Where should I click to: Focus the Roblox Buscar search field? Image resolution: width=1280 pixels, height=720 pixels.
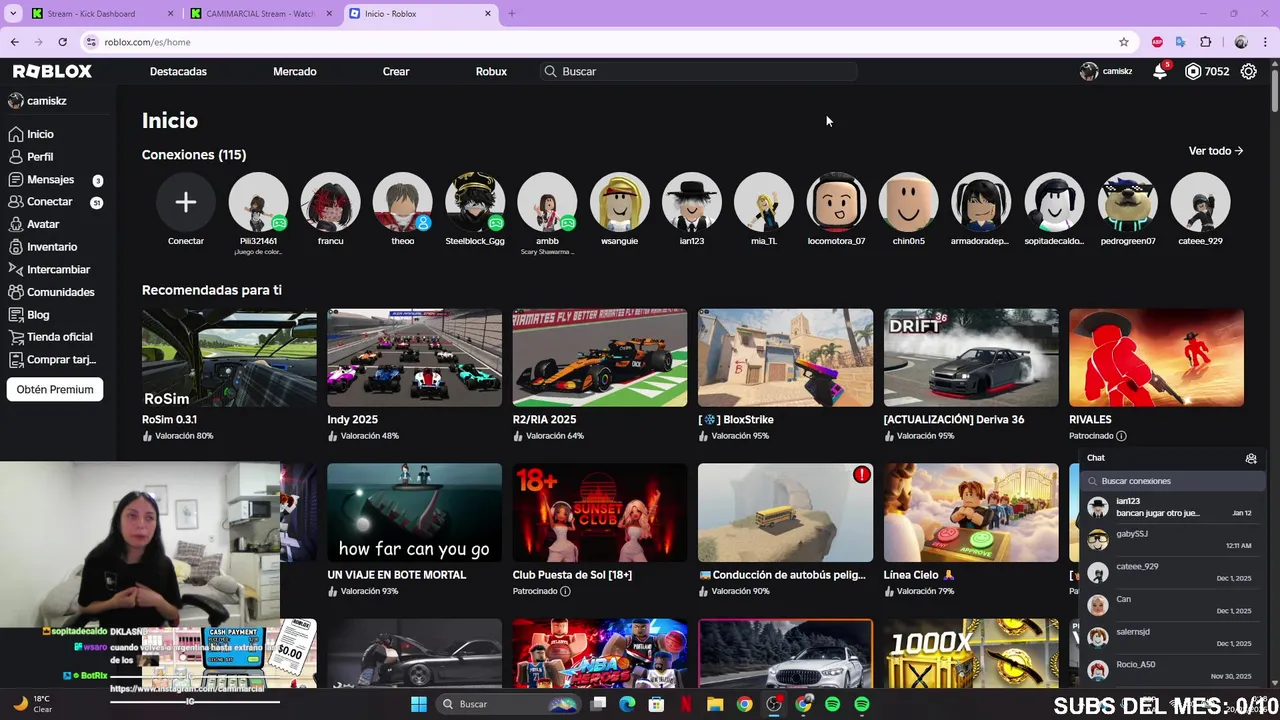[698, 72]
